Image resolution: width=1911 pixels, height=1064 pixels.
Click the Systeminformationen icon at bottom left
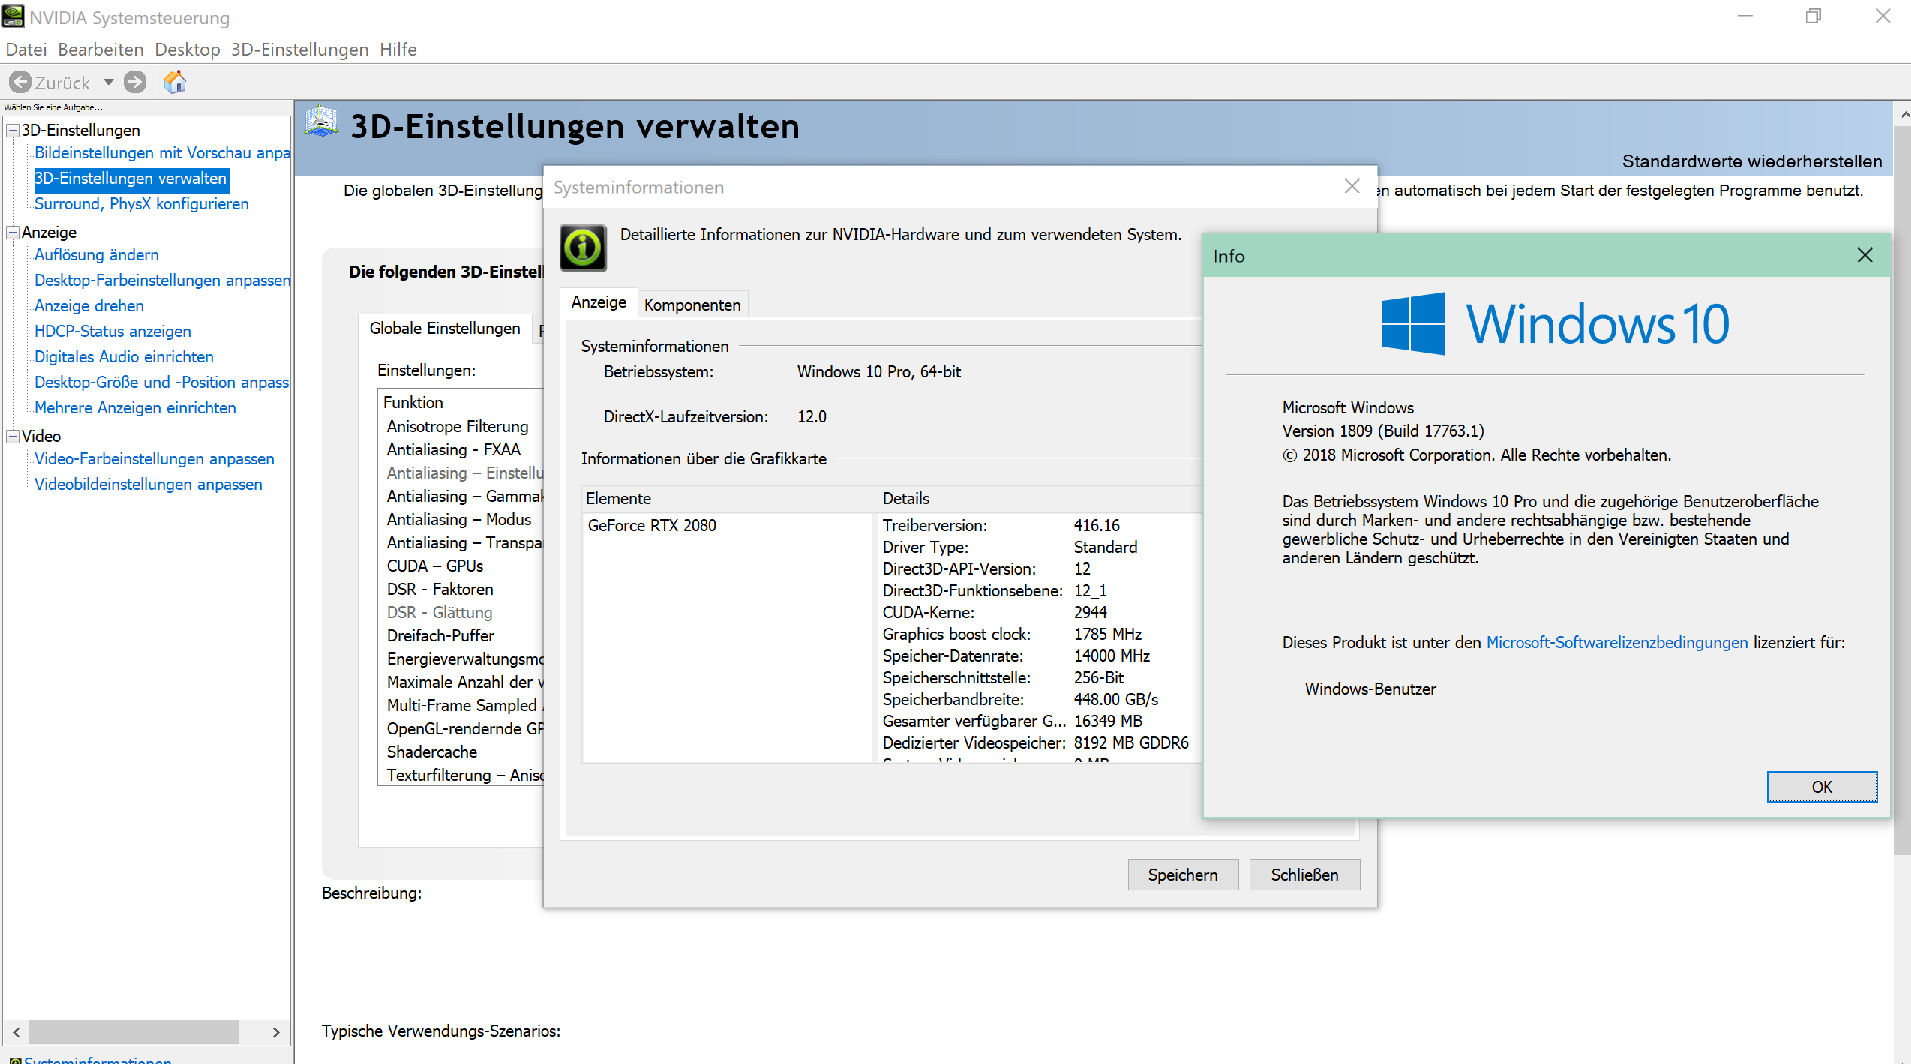tap(14, 1060)
